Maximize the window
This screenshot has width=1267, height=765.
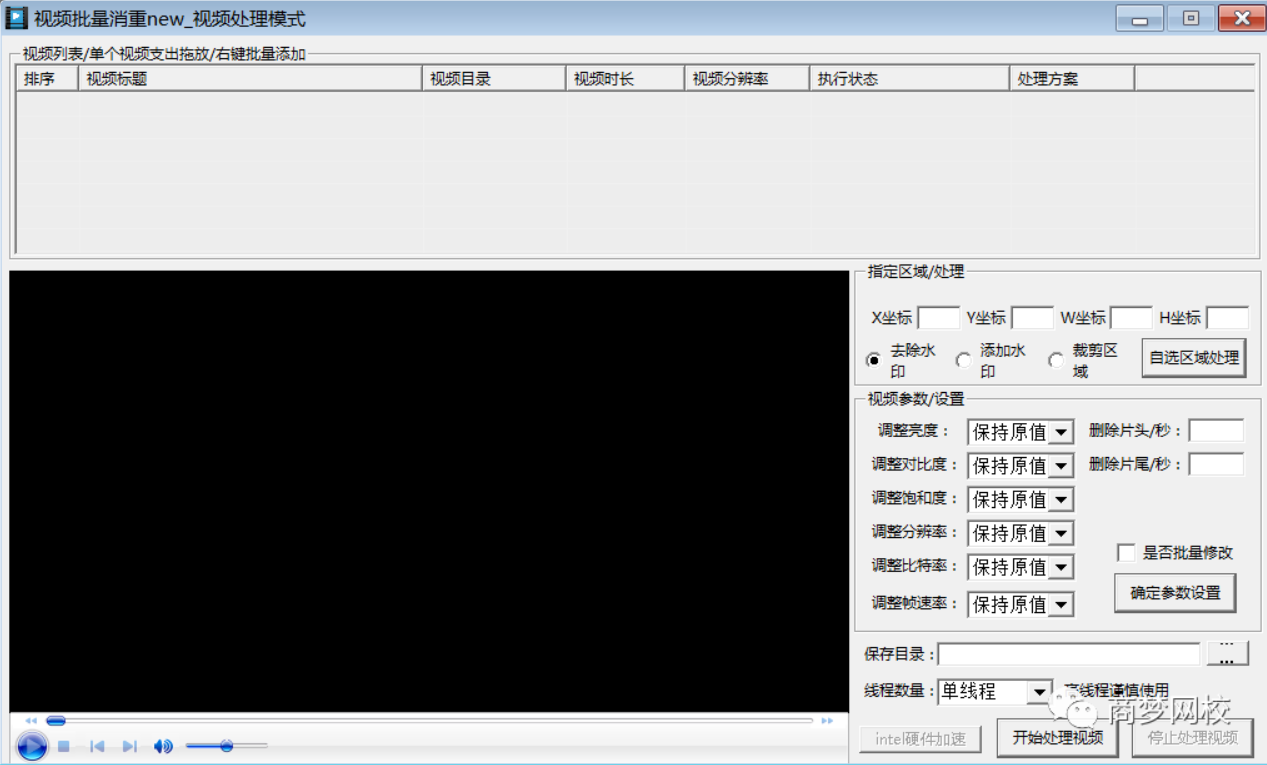point(1191,18)
